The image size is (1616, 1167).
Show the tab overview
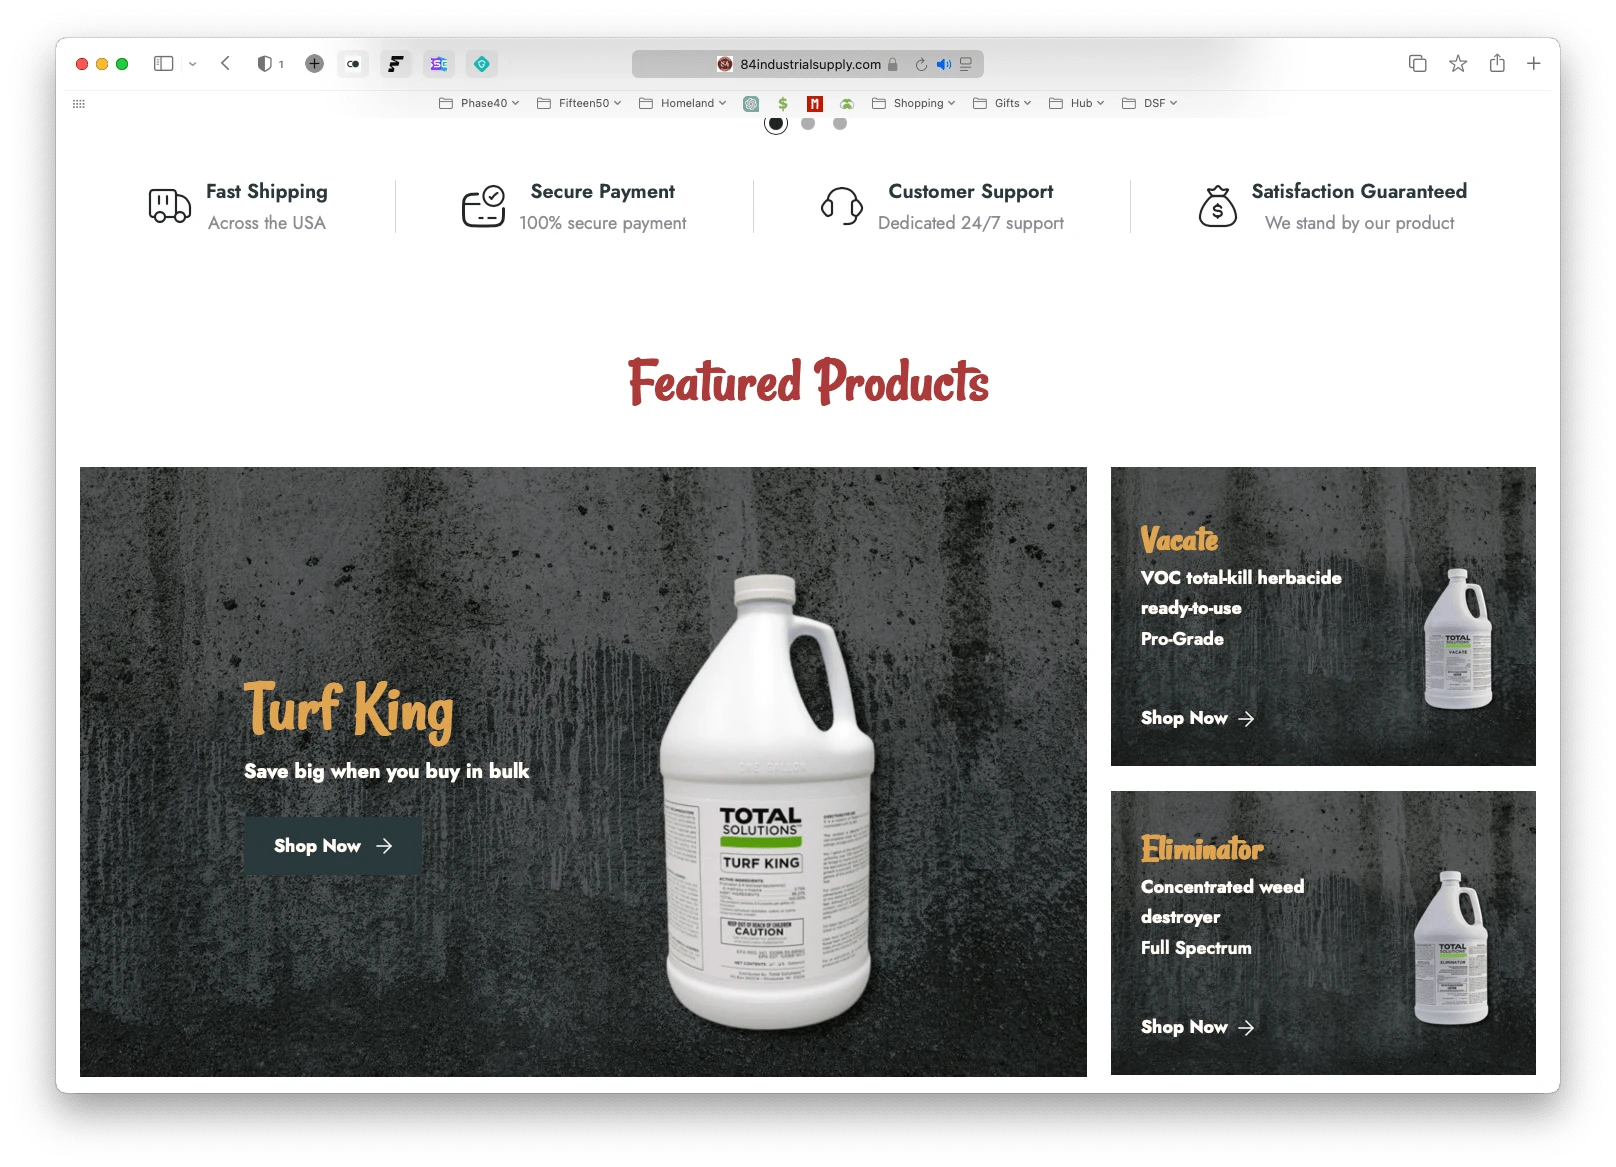[1418, 64]
